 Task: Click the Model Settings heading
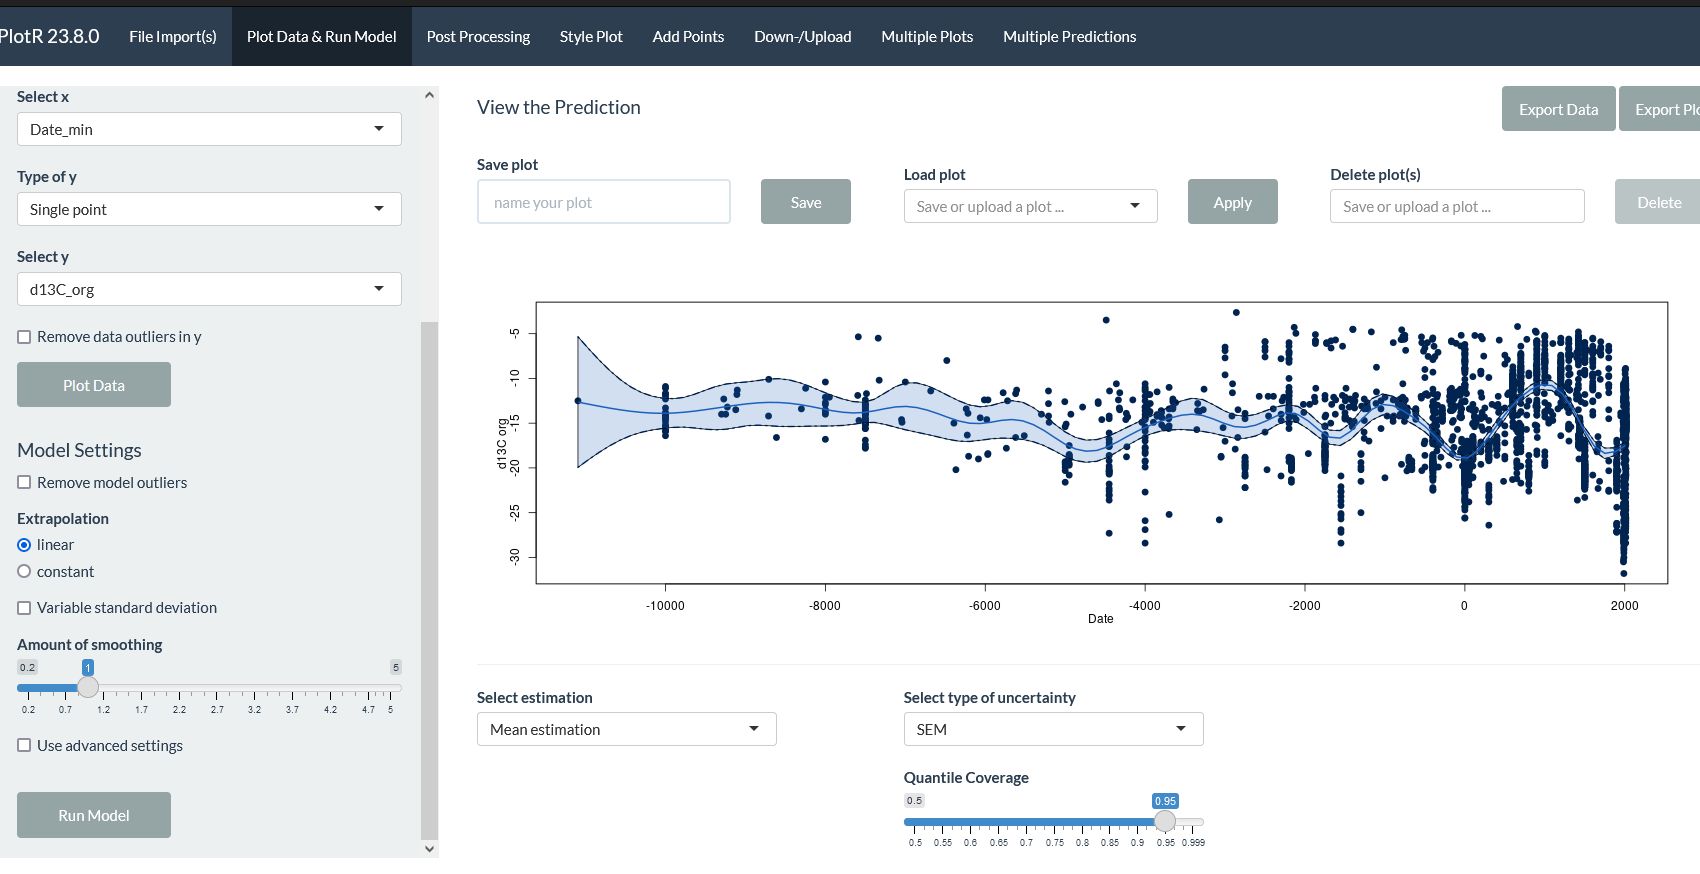tap(79, 450)
